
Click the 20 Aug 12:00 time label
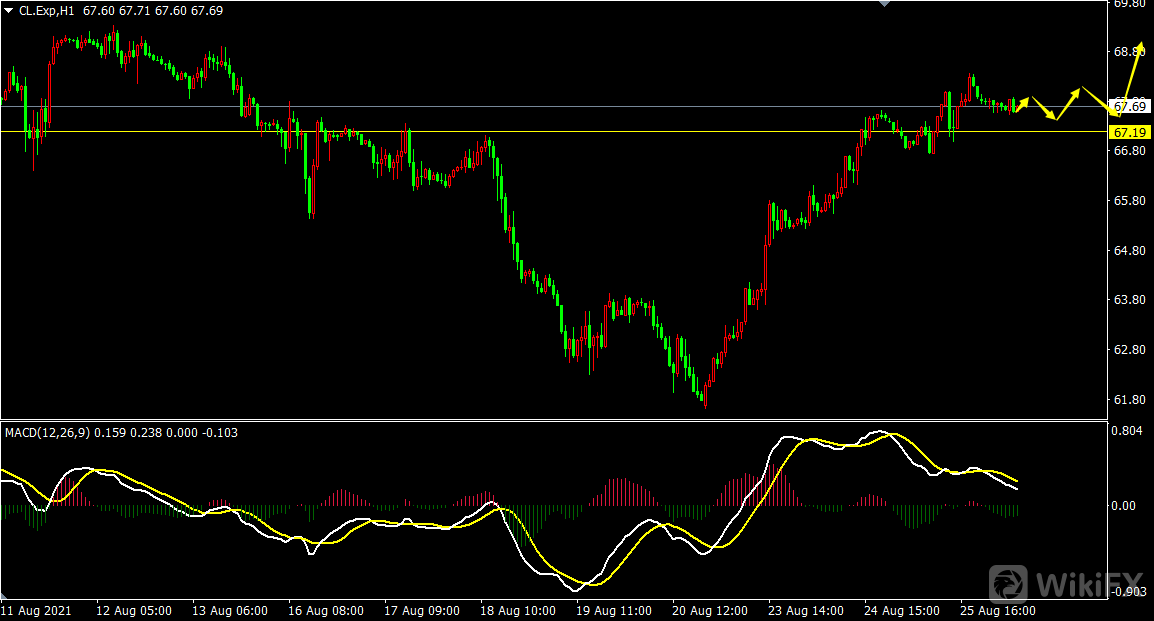pyautogui.click(x=709, y=610)
